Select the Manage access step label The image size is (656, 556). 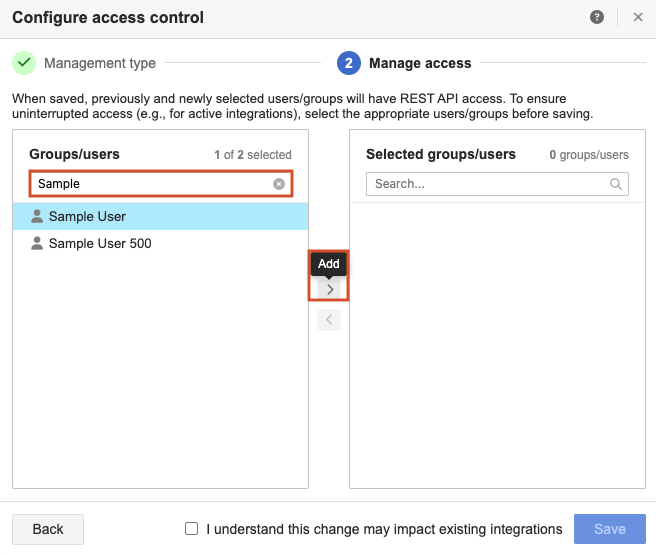click(420, 63)
